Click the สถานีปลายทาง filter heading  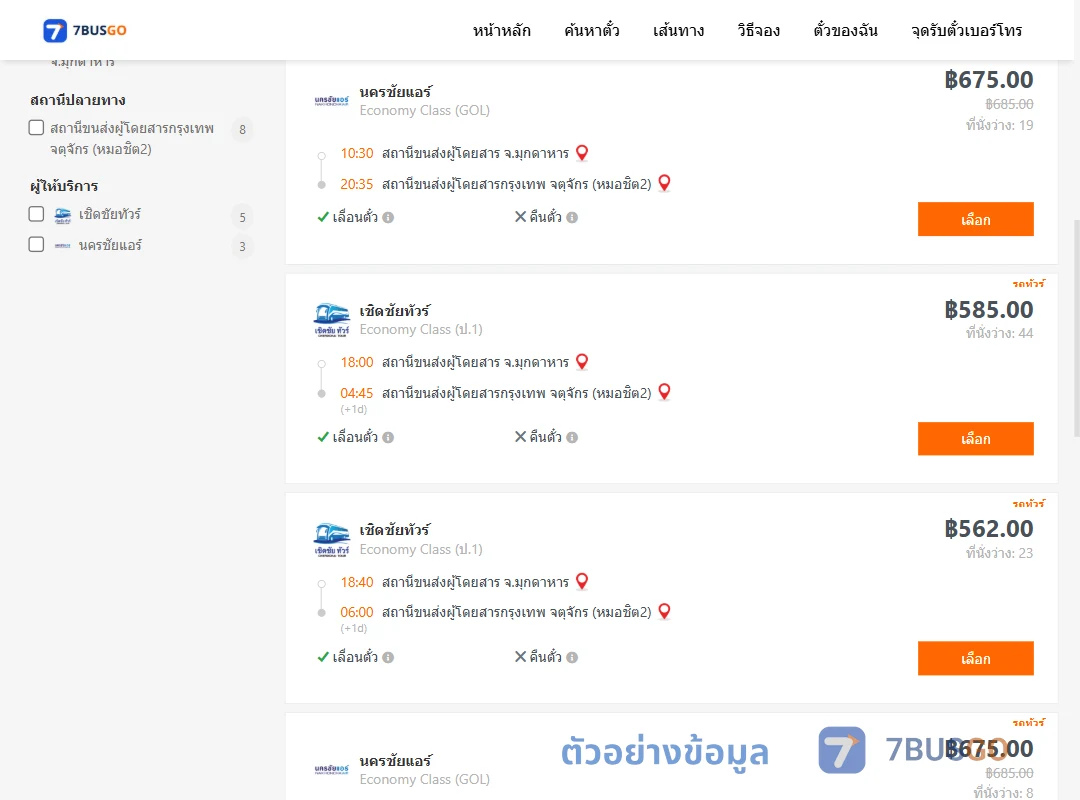click(78, 100)
